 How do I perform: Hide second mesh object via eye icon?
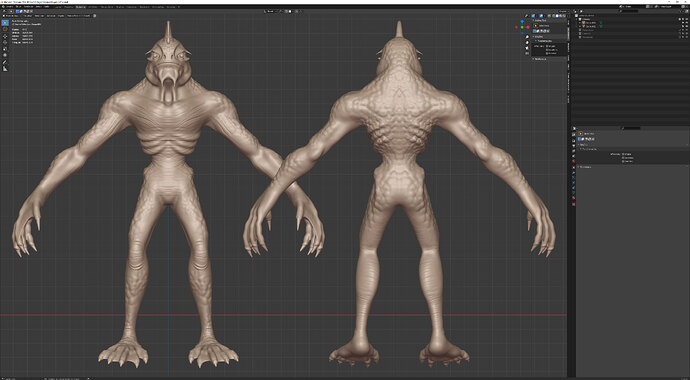(683, 26)
